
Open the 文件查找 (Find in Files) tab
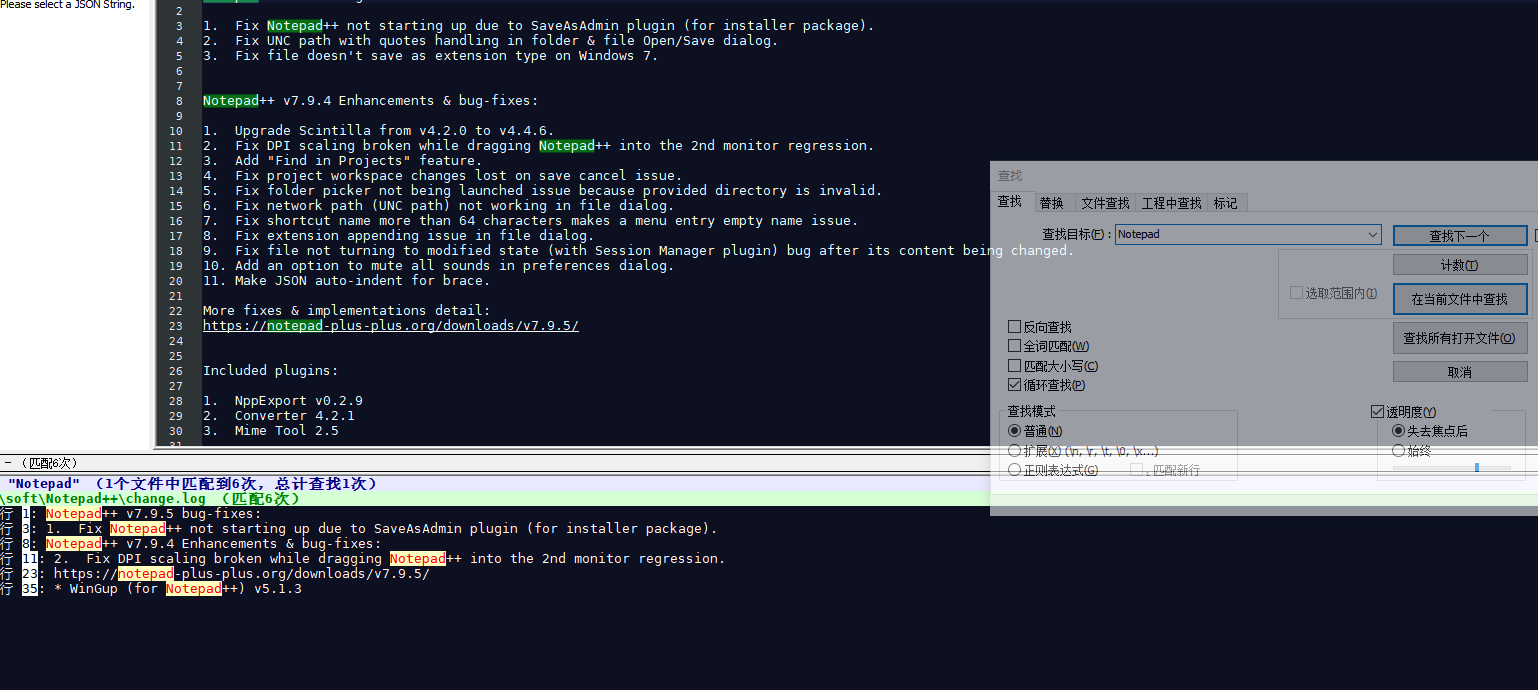pos(1104,202)
